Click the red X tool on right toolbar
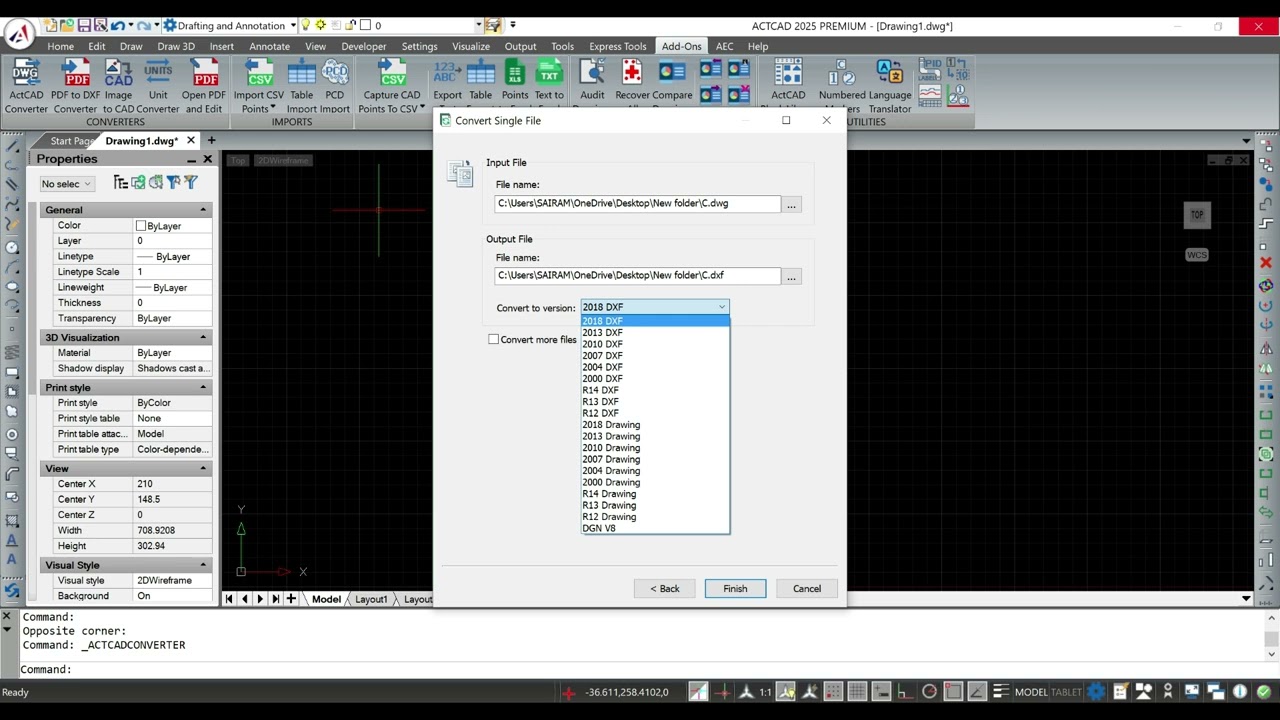1280x720 pixels. coord(1266,263)
